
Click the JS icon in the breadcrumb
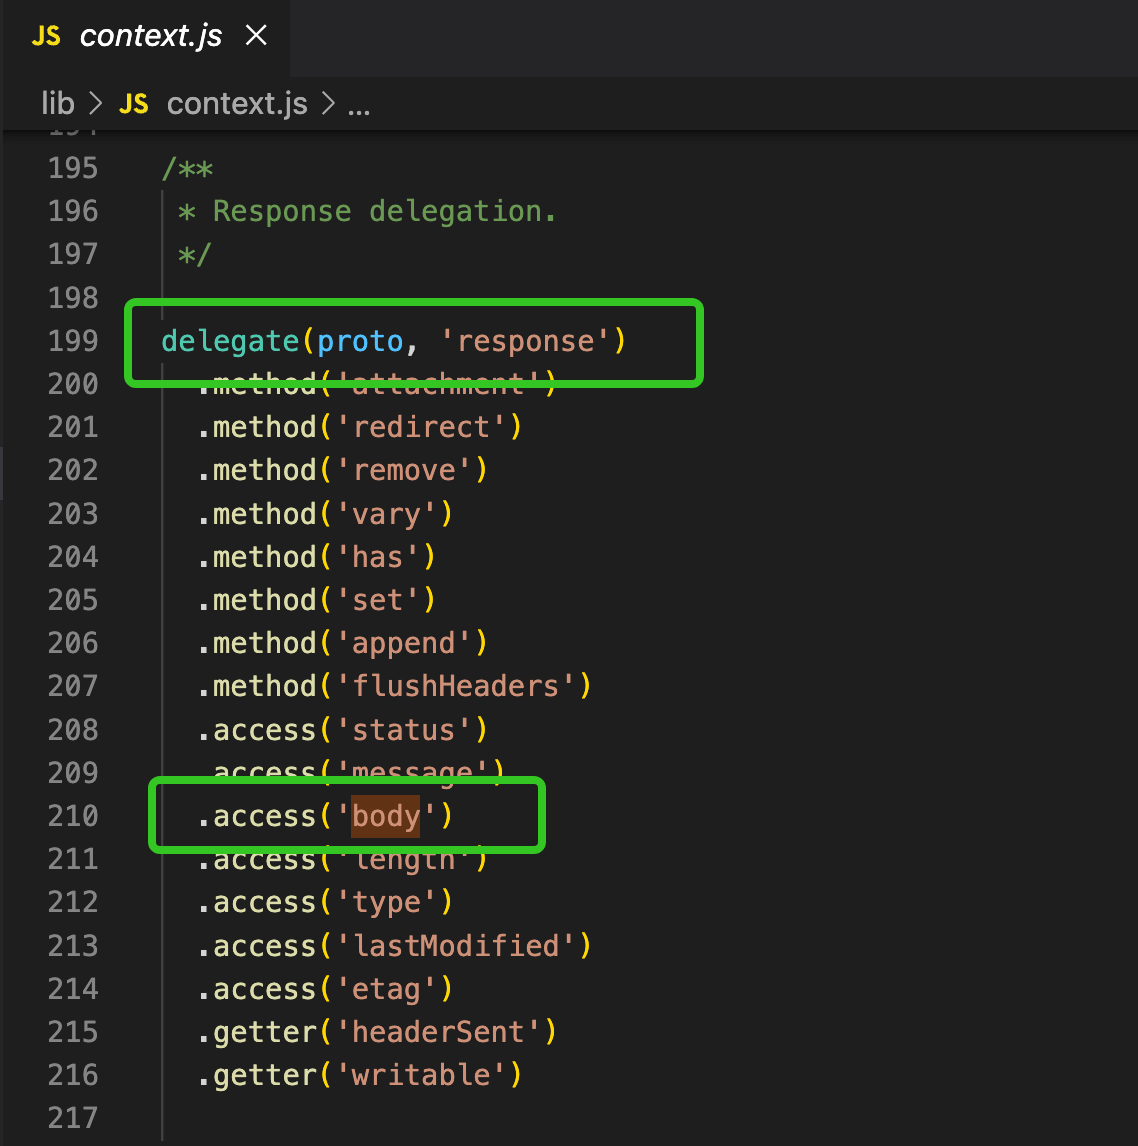134,103
